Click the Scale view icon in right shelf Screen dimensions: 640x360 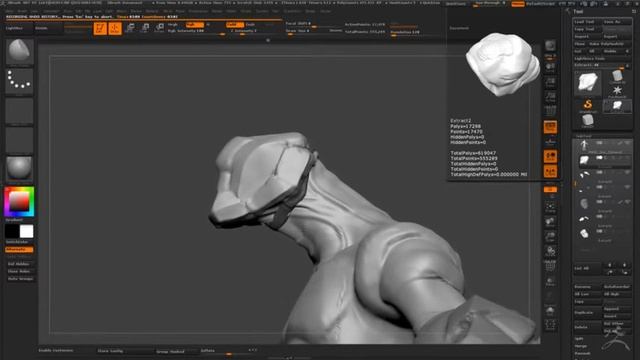click(550, 237)
